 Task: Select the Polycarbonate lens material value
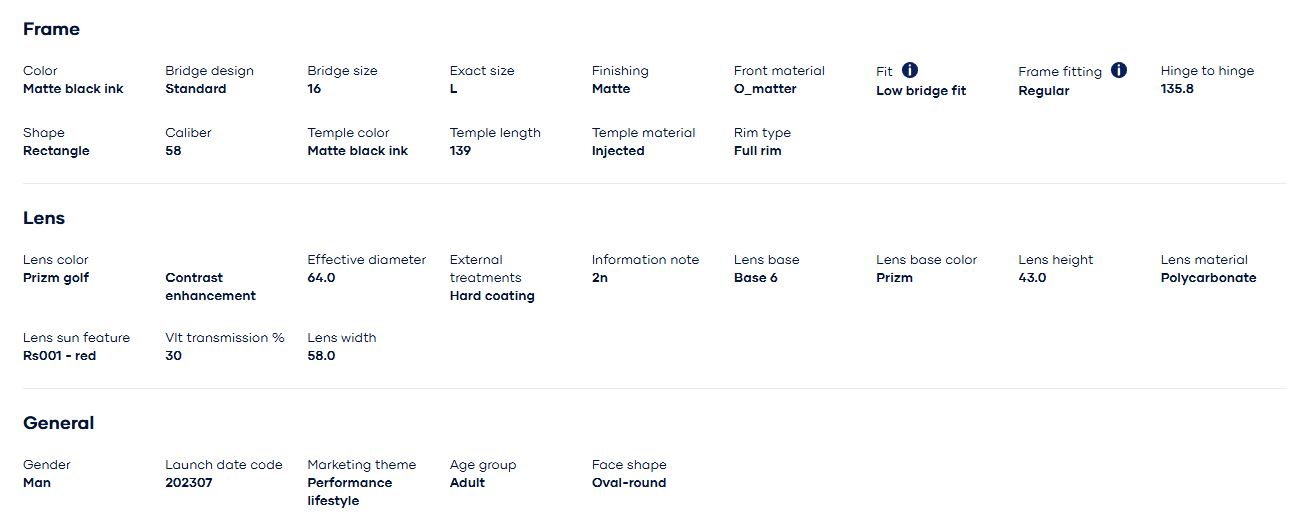click(1208, 278)
